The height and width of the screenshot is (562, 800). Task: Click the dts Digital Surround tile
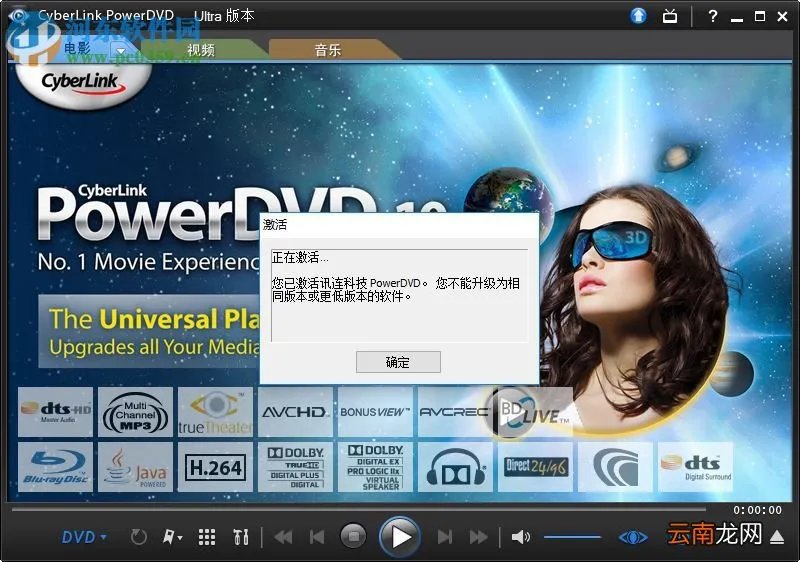[695, 467]
